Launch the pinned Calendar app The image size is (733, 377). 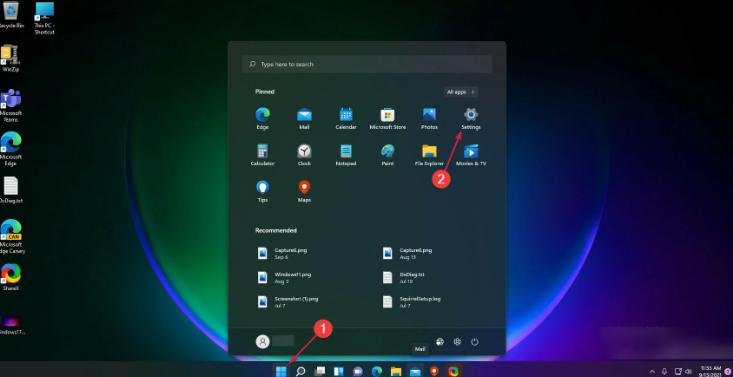pos(346,118)
